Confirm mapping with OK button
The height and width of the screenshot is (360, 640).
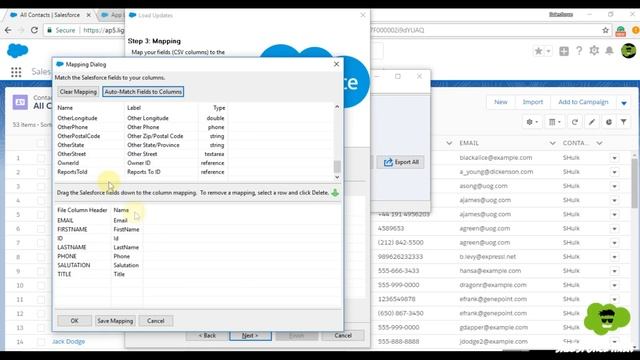click(74, 321)
